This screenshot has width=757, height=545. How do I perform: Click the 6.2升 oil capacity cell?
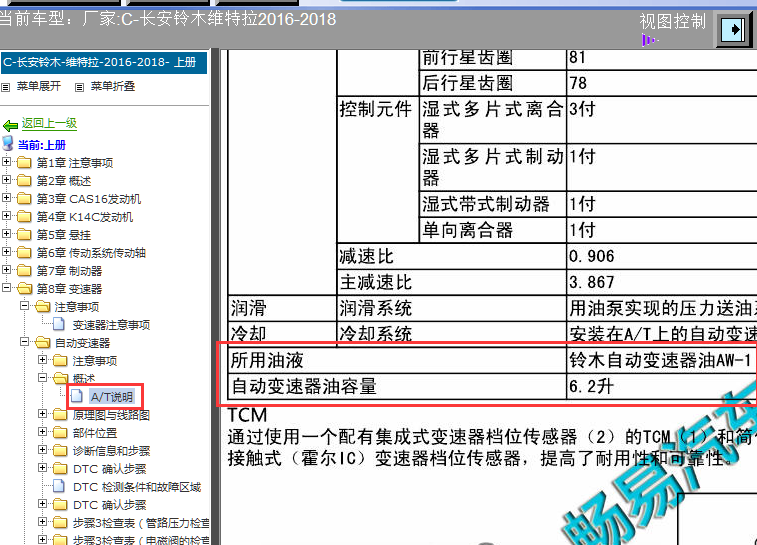(x=660, y=386)
